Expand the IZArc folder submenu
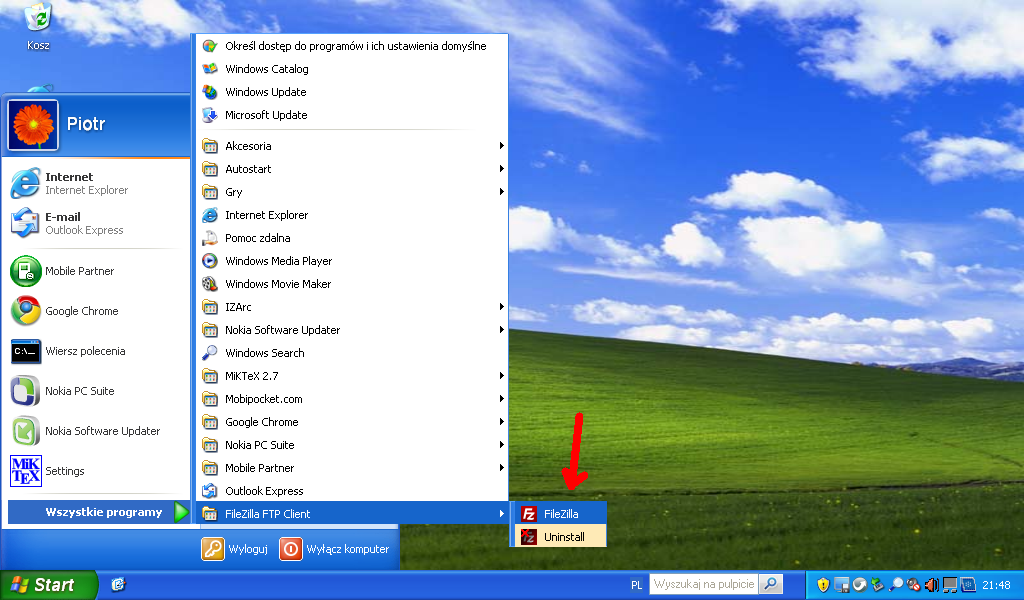Image resolution: width=1024 pixels, height=600 pixels. (353, 307)
